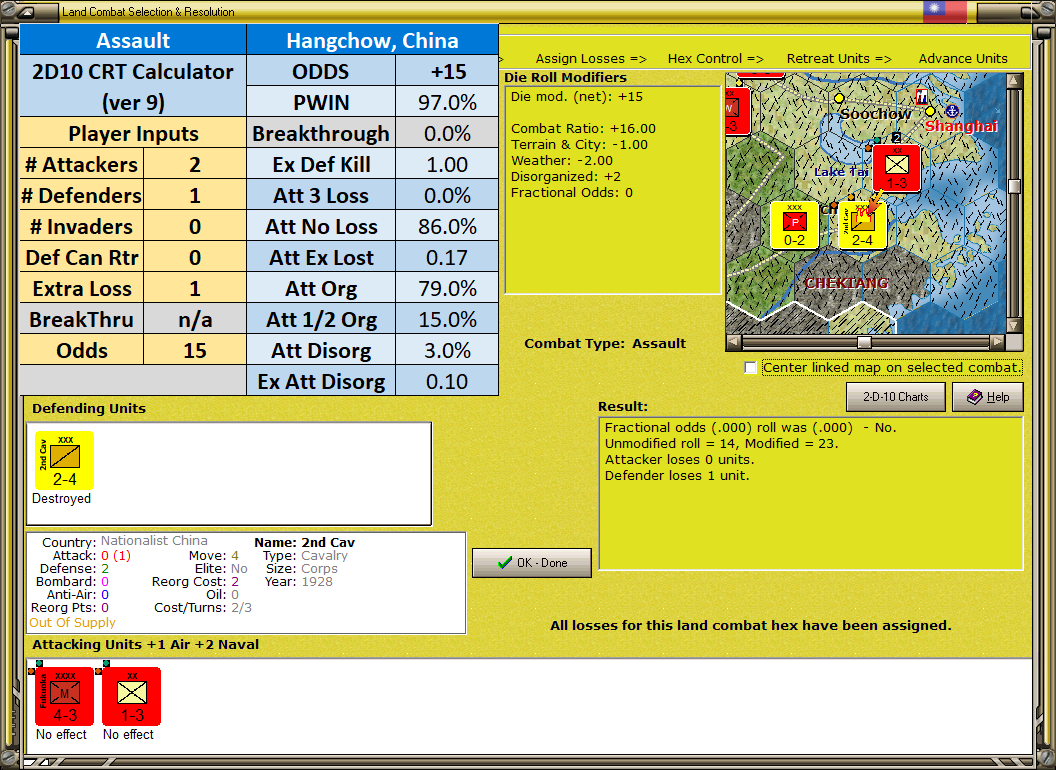Image resolution: width=1056 pixels, height=770 pixels.
Task: Click the PWIN value 97.0%
Action: coord(447,102)
